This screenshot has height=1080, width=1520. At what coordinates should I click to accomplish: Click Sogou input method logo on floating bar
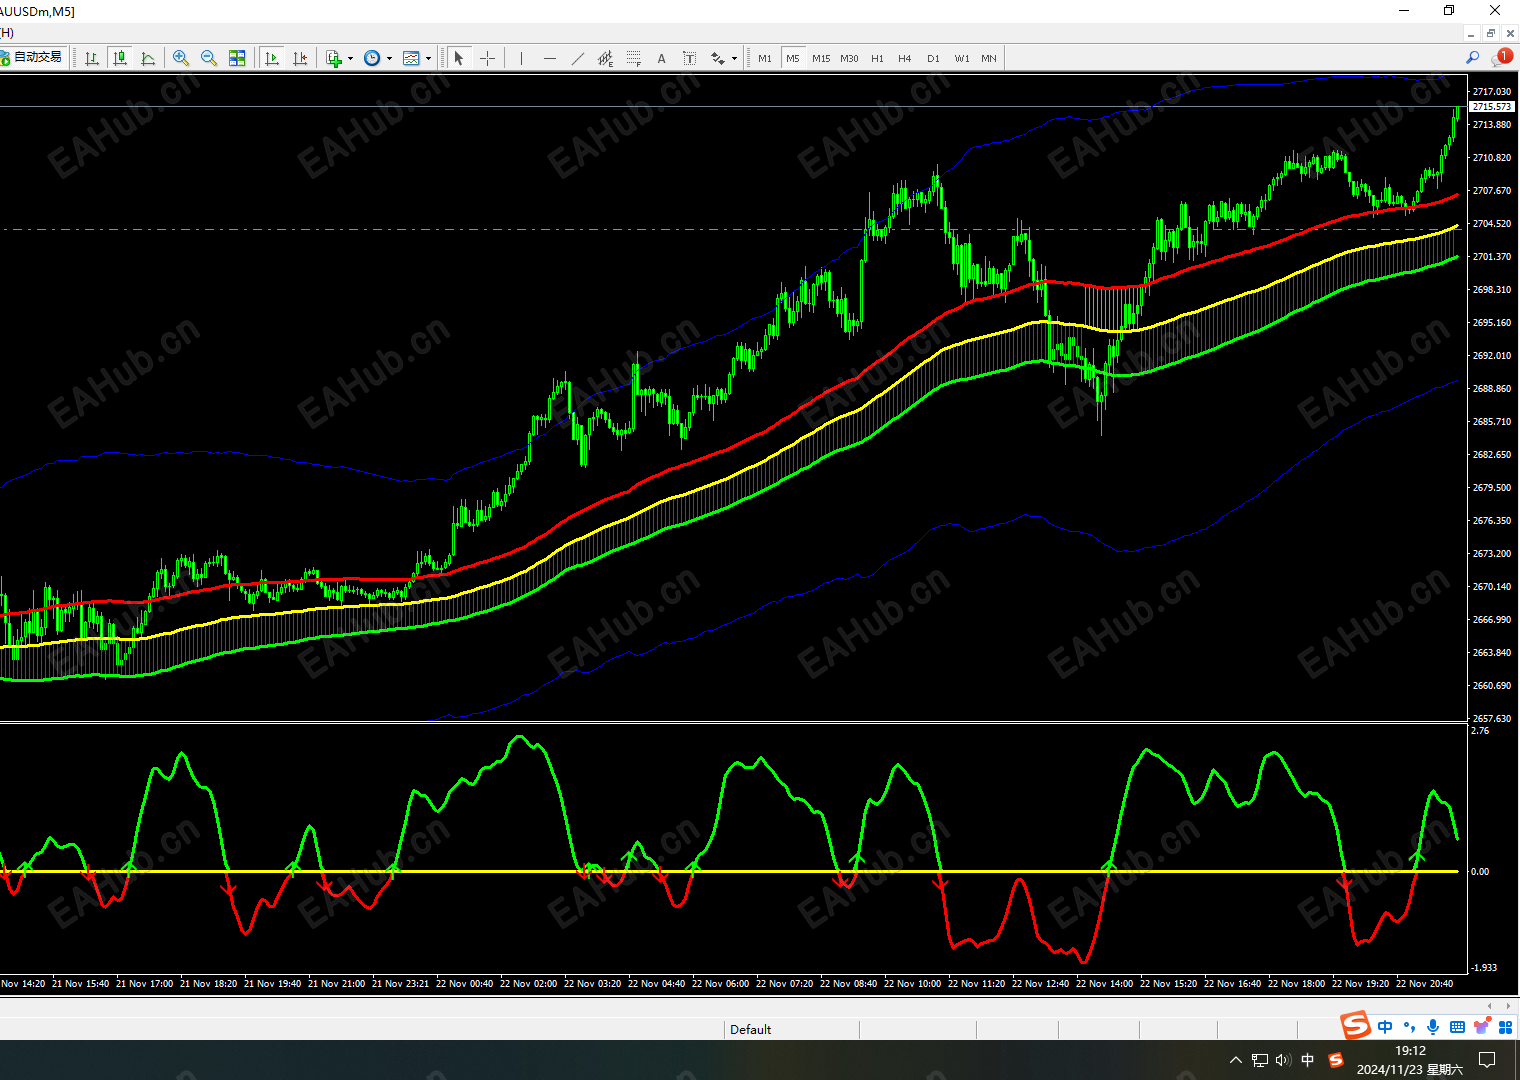pyautogui.click(x=1355, y=1025)
